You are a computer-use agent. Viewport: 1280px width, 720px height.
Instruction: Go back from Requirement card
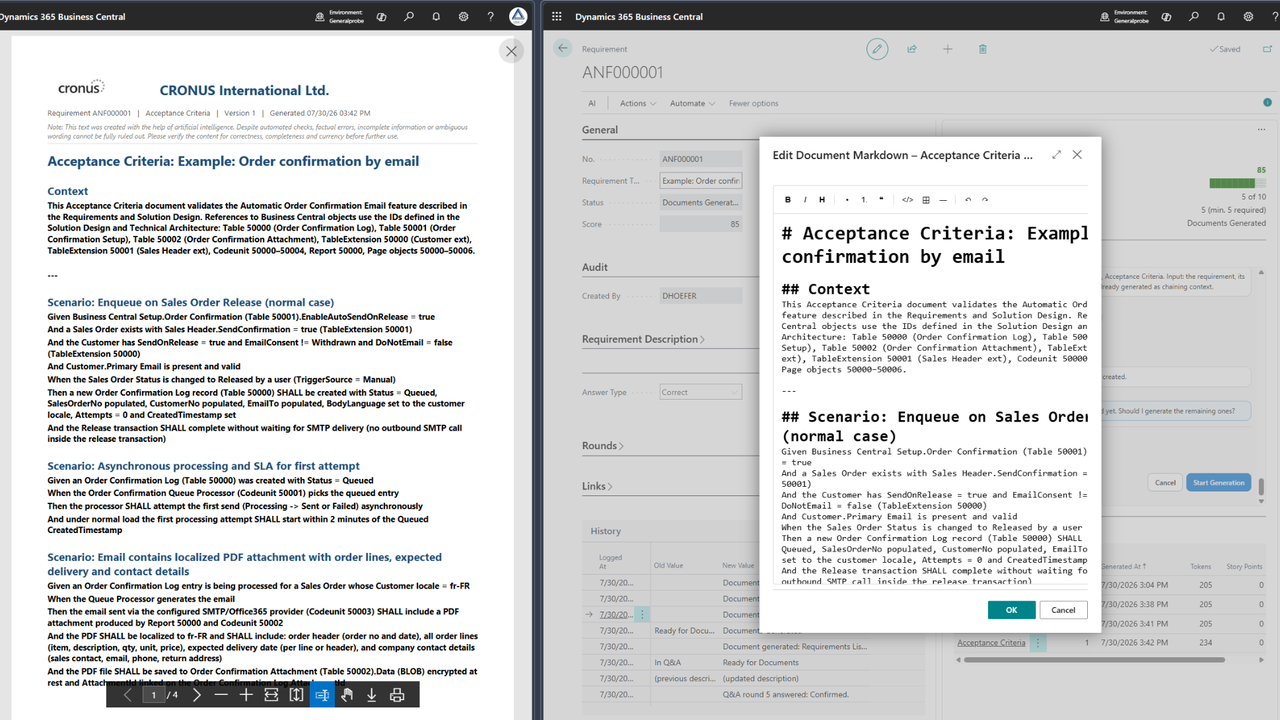pos(562,48)
